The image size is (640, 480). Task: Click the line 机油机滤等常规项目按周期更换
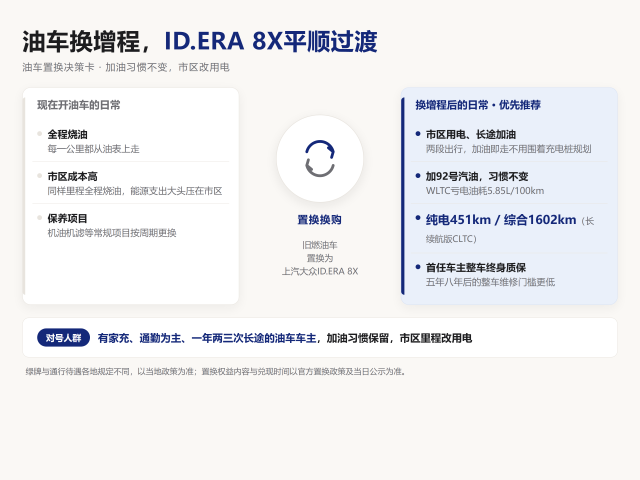point(112,233)
